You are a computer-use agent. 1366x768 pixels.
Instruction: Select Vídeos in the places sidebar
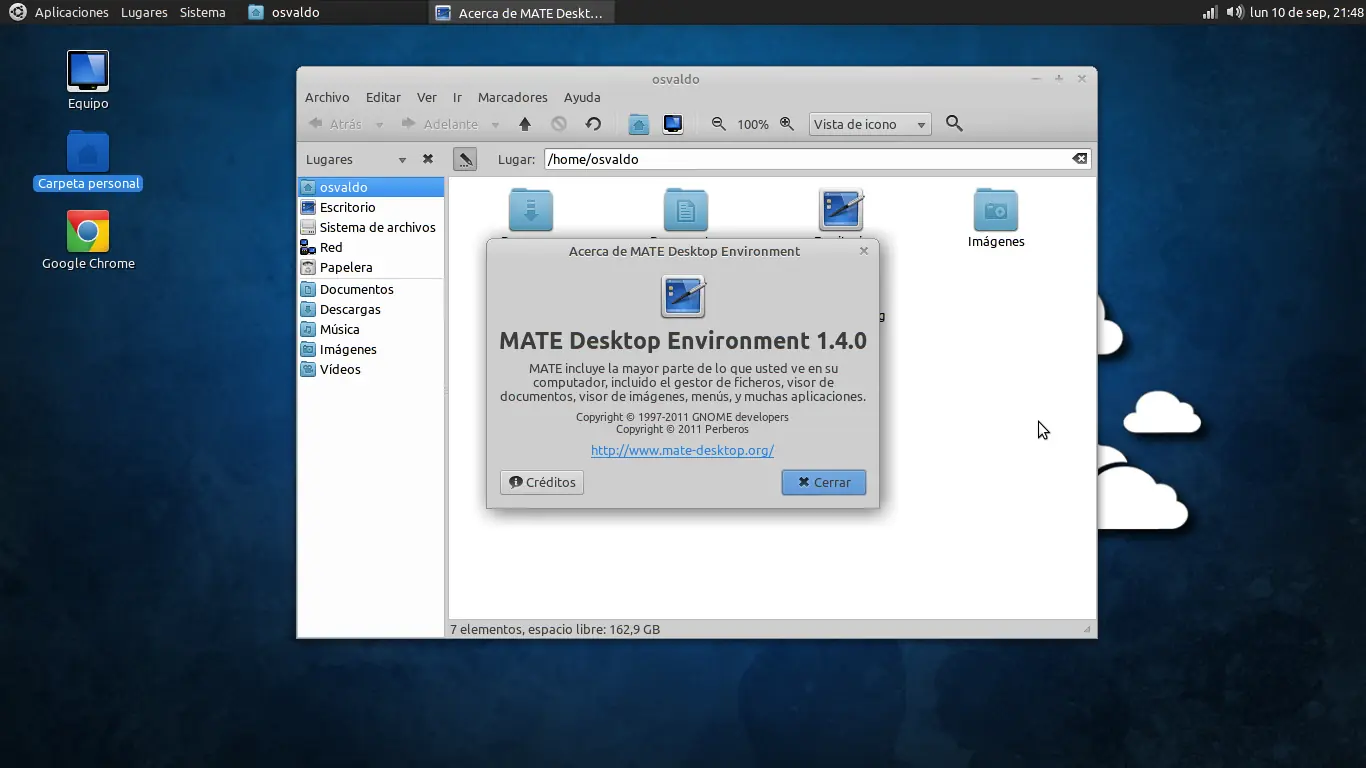coord(371,369)
